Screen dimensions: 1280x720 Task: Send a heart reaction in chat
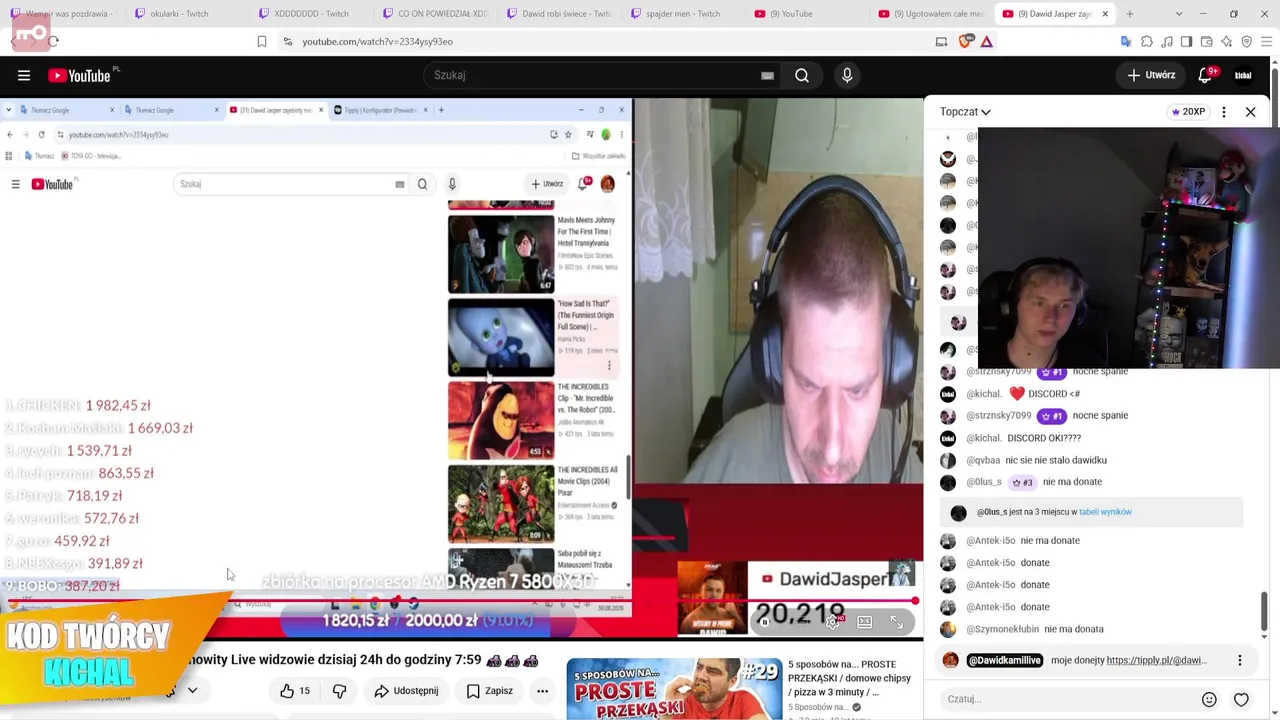[1241, 699]
